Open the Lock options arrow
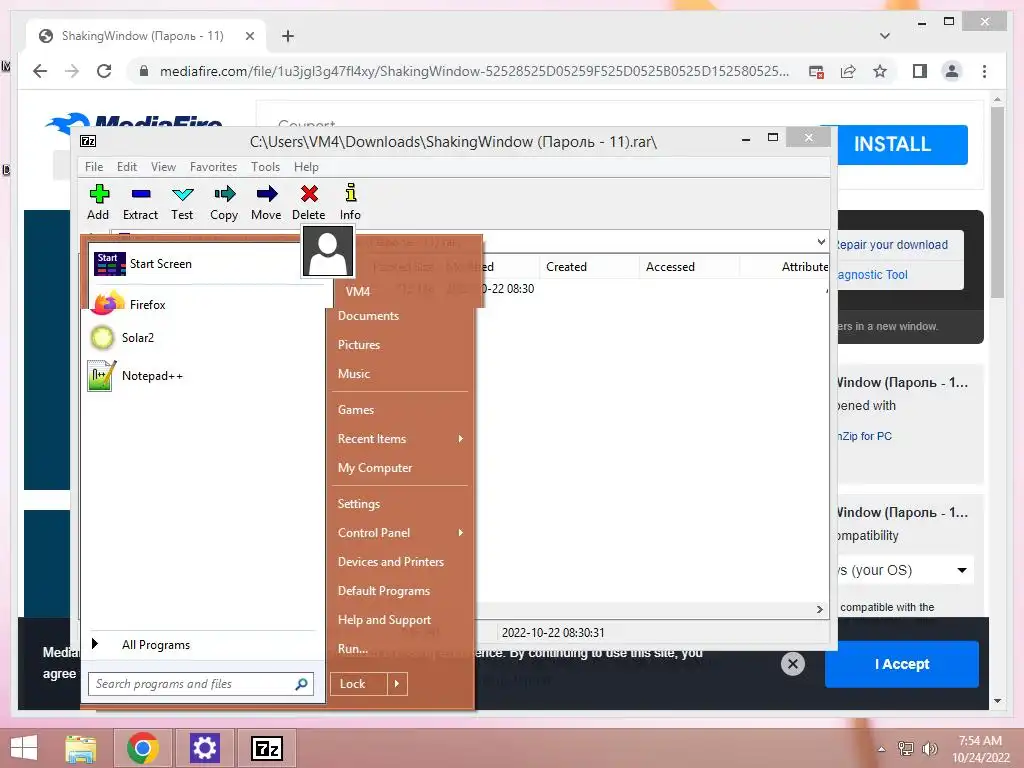Screen dimensions: 1024x768 pos(397,684)
